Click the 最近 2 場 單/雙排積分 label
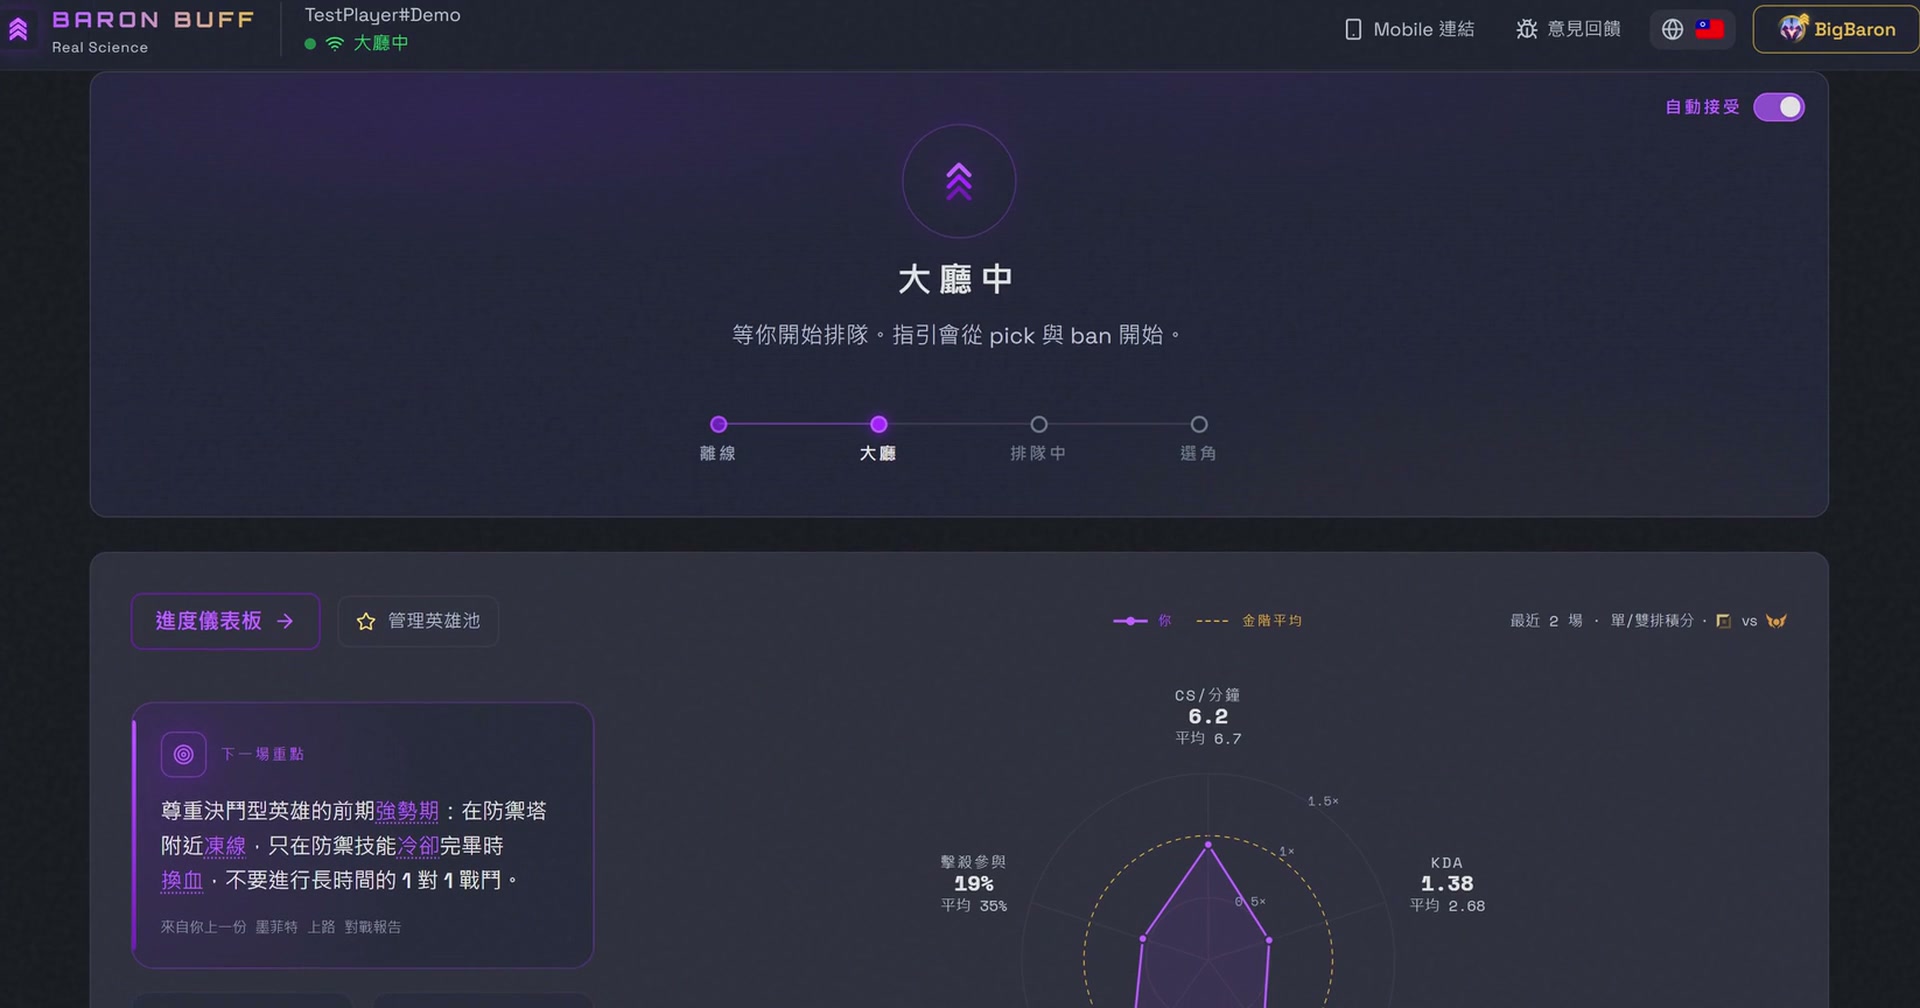 click(x=1602, y=621)
